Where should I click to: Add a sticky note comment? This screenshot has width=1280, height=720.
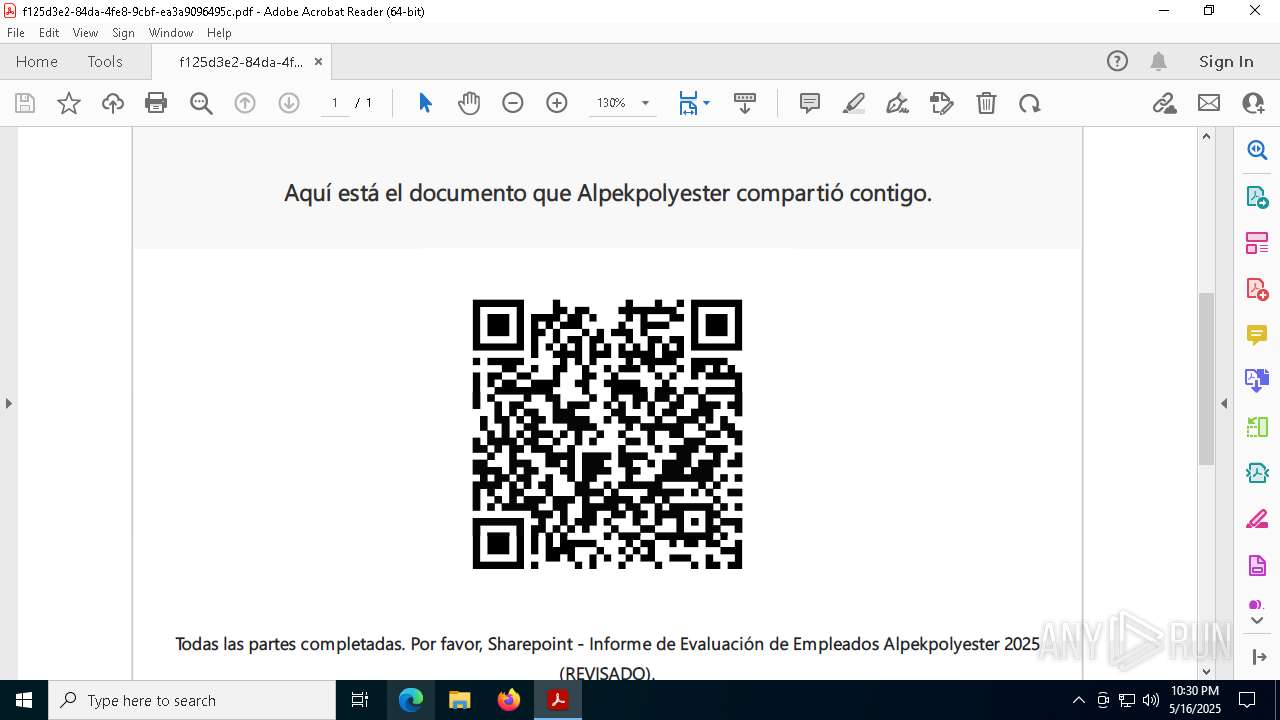810,103
